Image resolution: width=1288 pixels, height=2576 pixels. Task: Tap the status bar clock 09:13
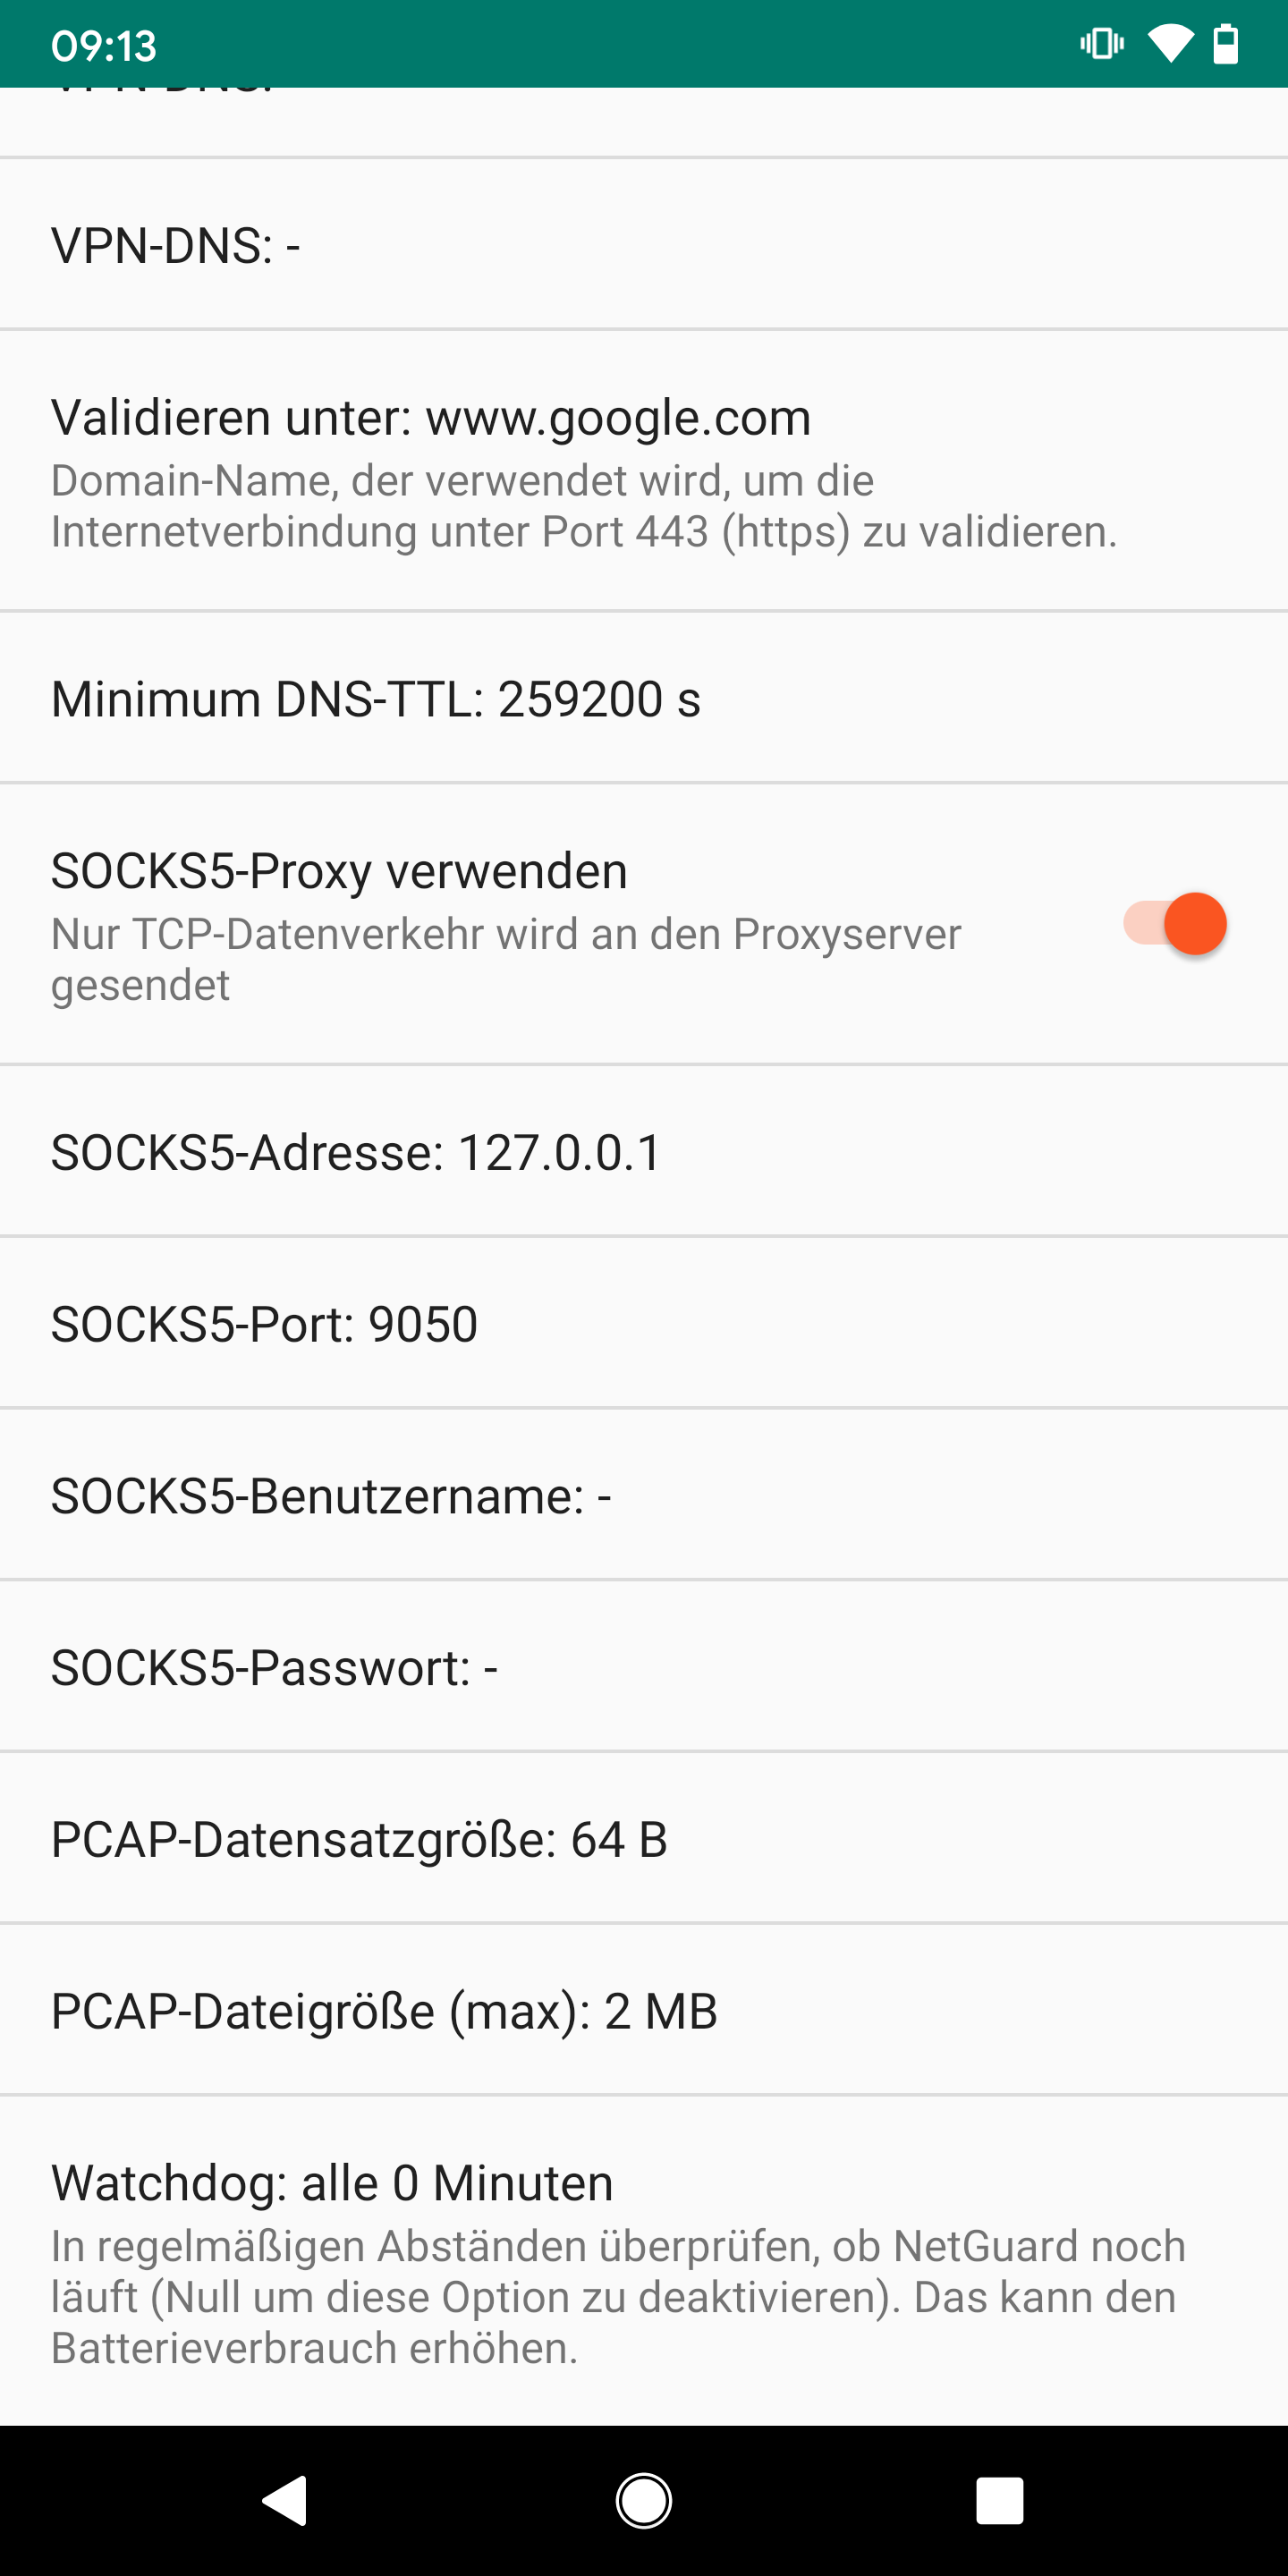[x=104, y=46]
